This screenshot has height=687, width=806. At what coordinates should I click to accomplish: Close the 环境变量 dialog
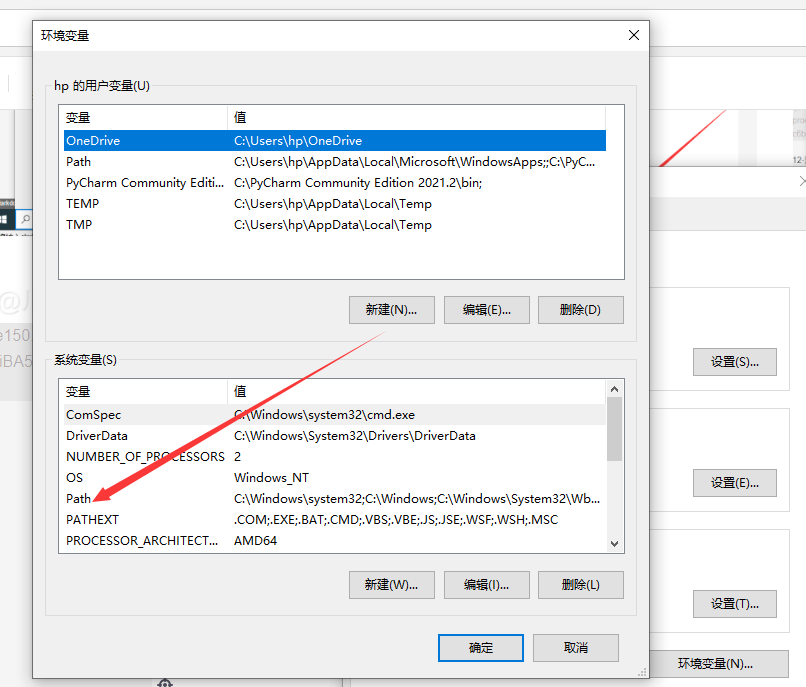point(634,35)
